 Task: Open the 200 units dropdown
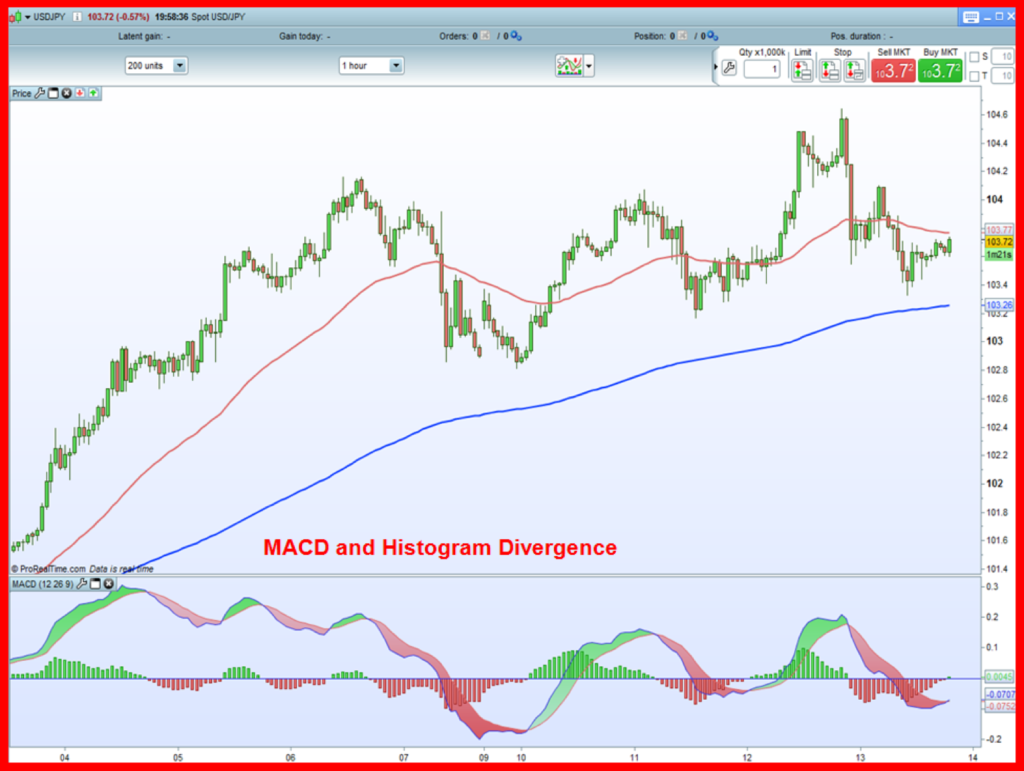(x=178, y=65)
